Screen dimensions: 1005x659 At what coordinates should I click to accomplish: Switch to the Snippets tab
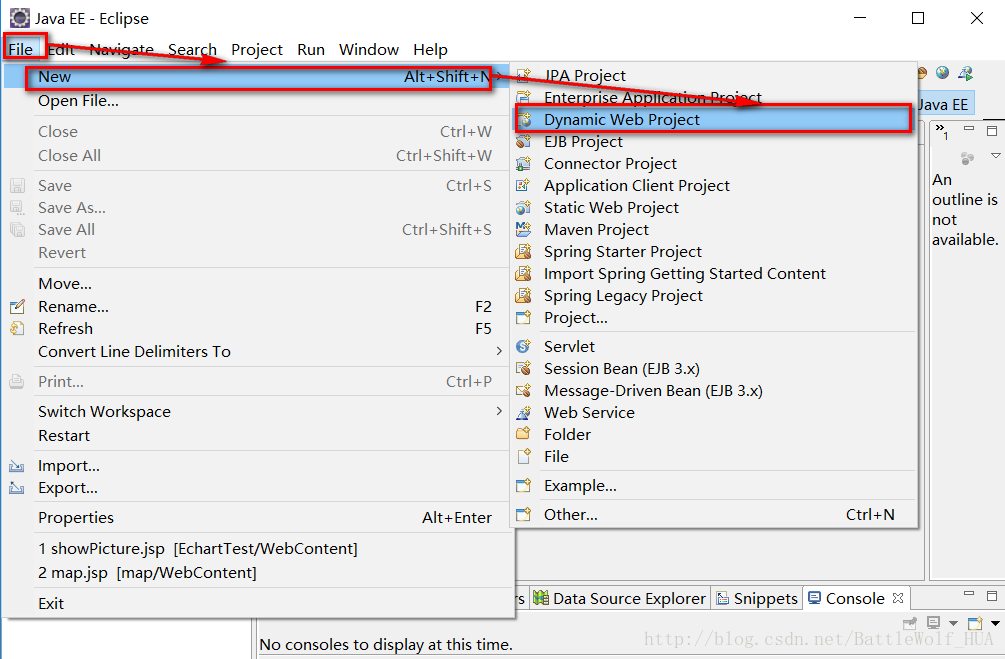(x=757, y=599)
